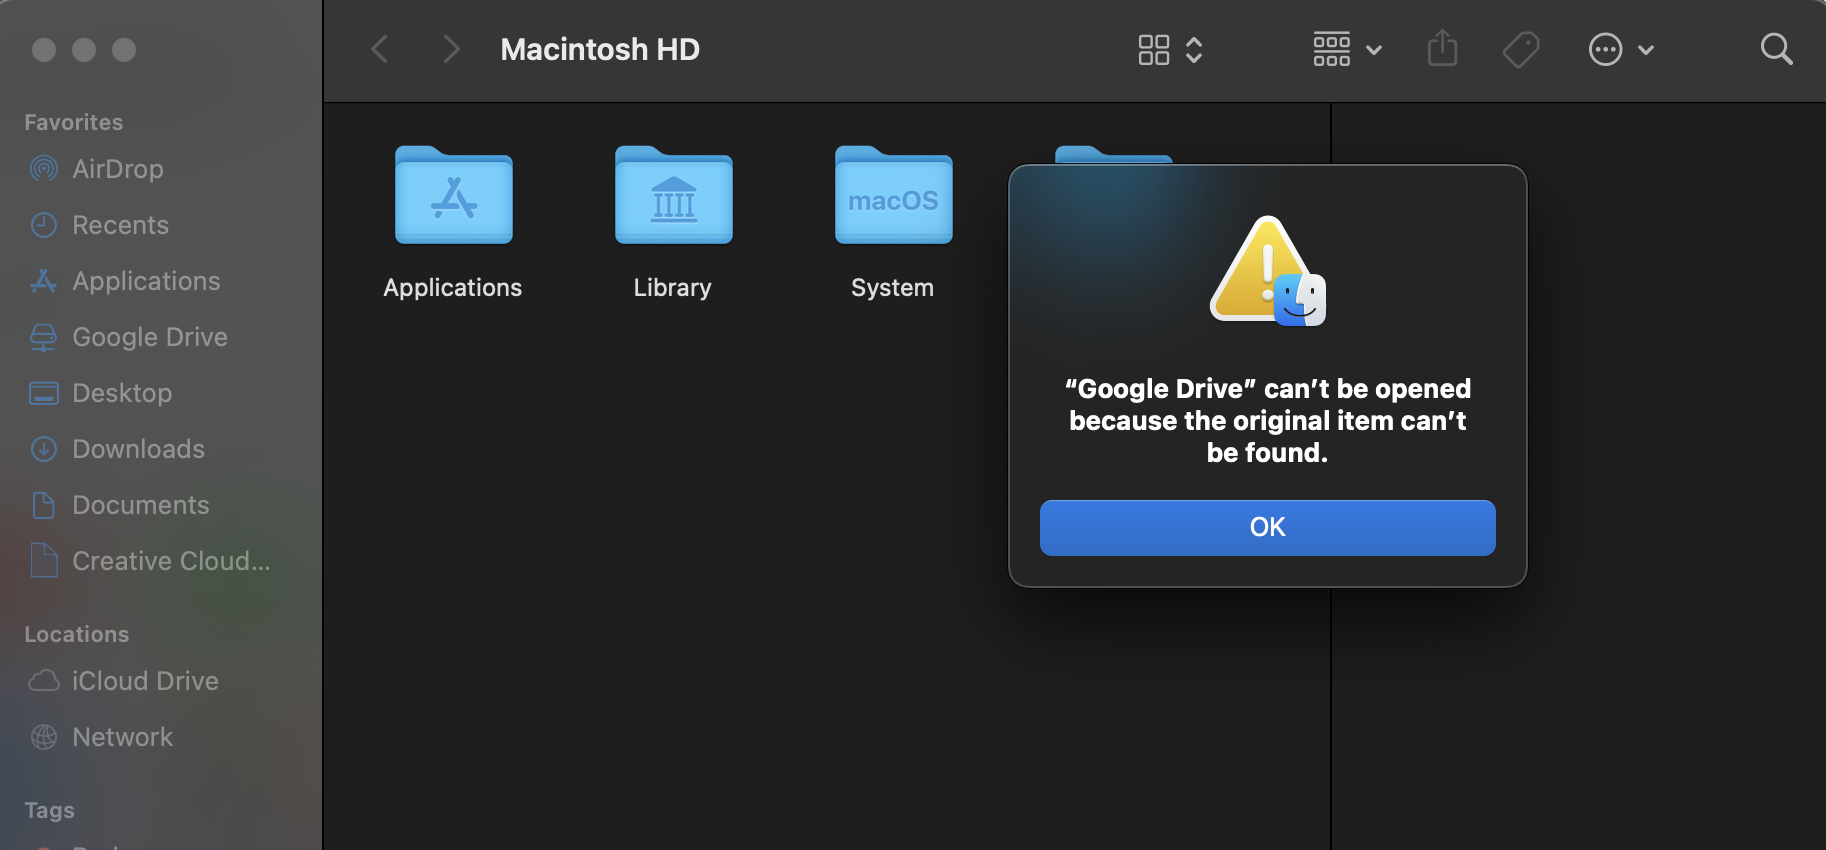This screenshot has width=1826, height=850.
Task: Click the Recents clock icon
Action: tap(44, 225)
